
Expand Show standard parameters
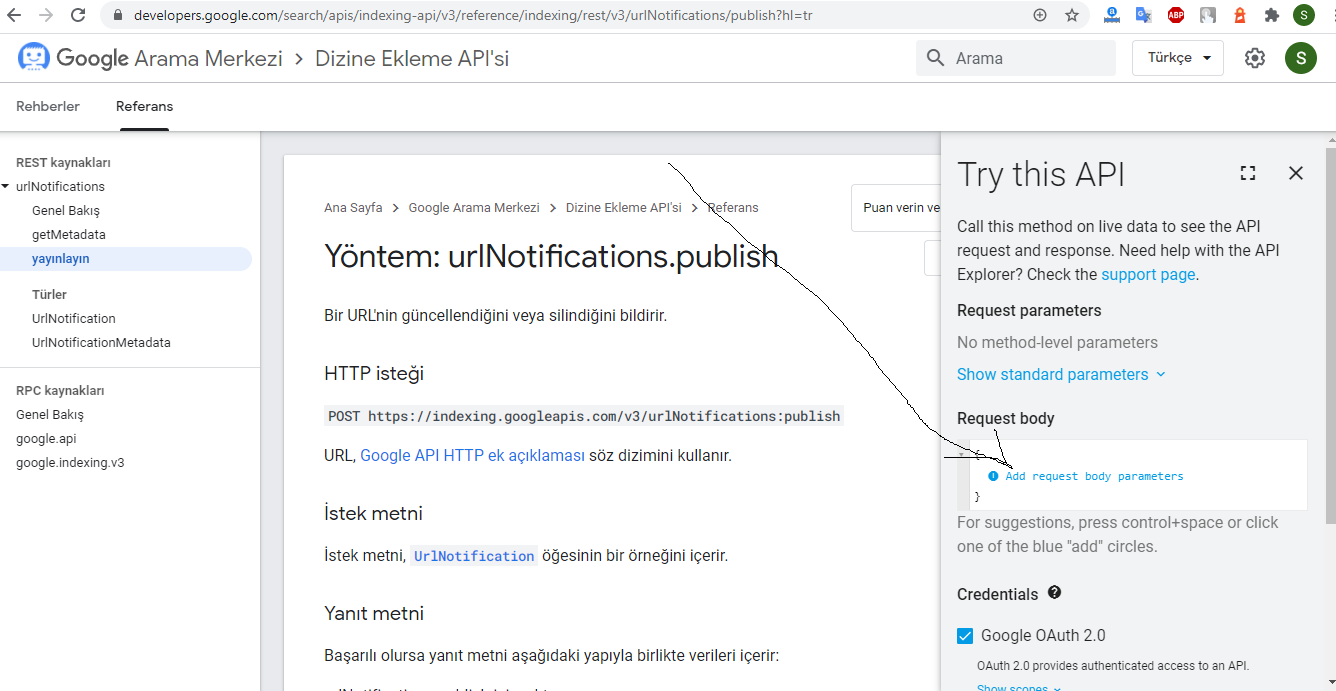click(1062, 374)
